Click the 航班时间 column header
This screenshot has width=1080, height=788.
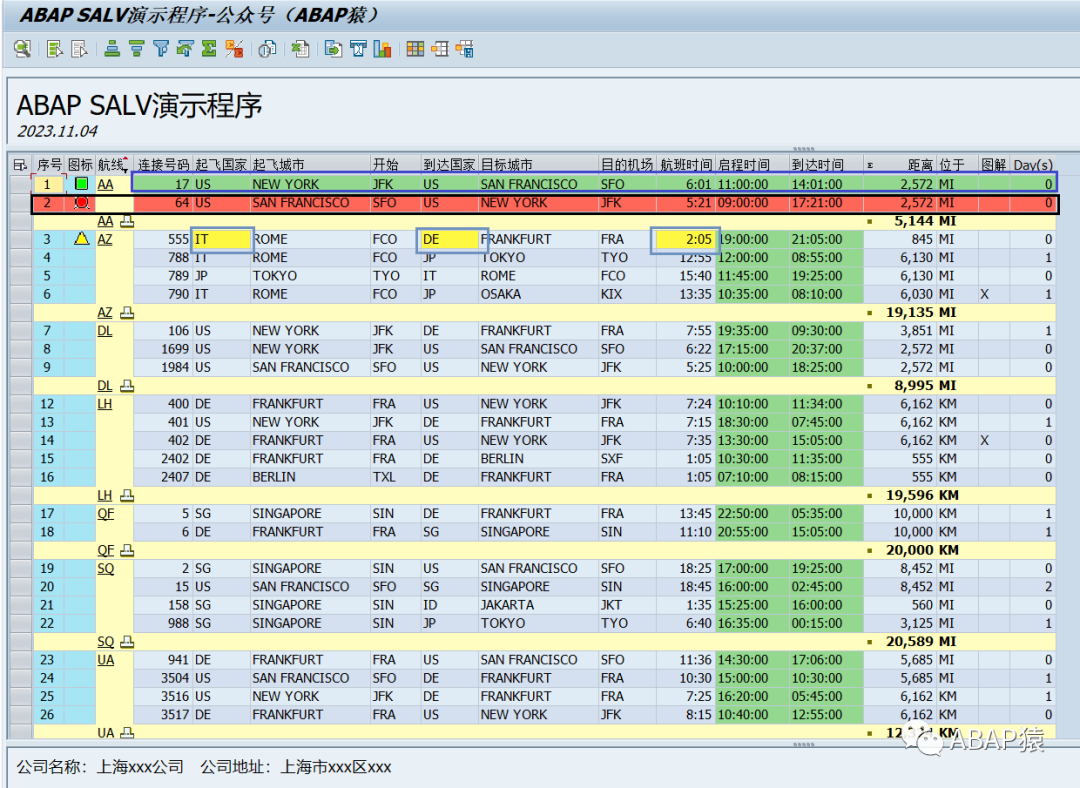click(686, 165)
